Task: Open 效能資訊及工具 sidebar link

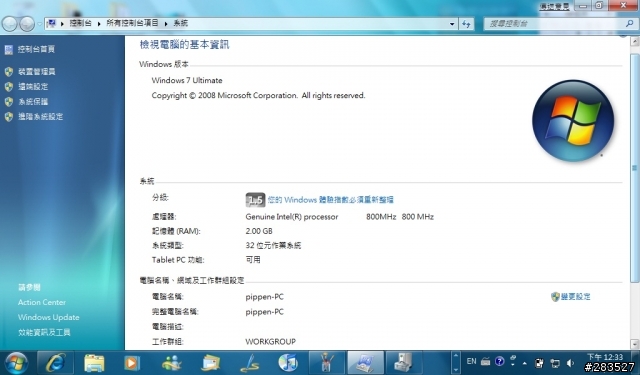Action: coord(44,333)
